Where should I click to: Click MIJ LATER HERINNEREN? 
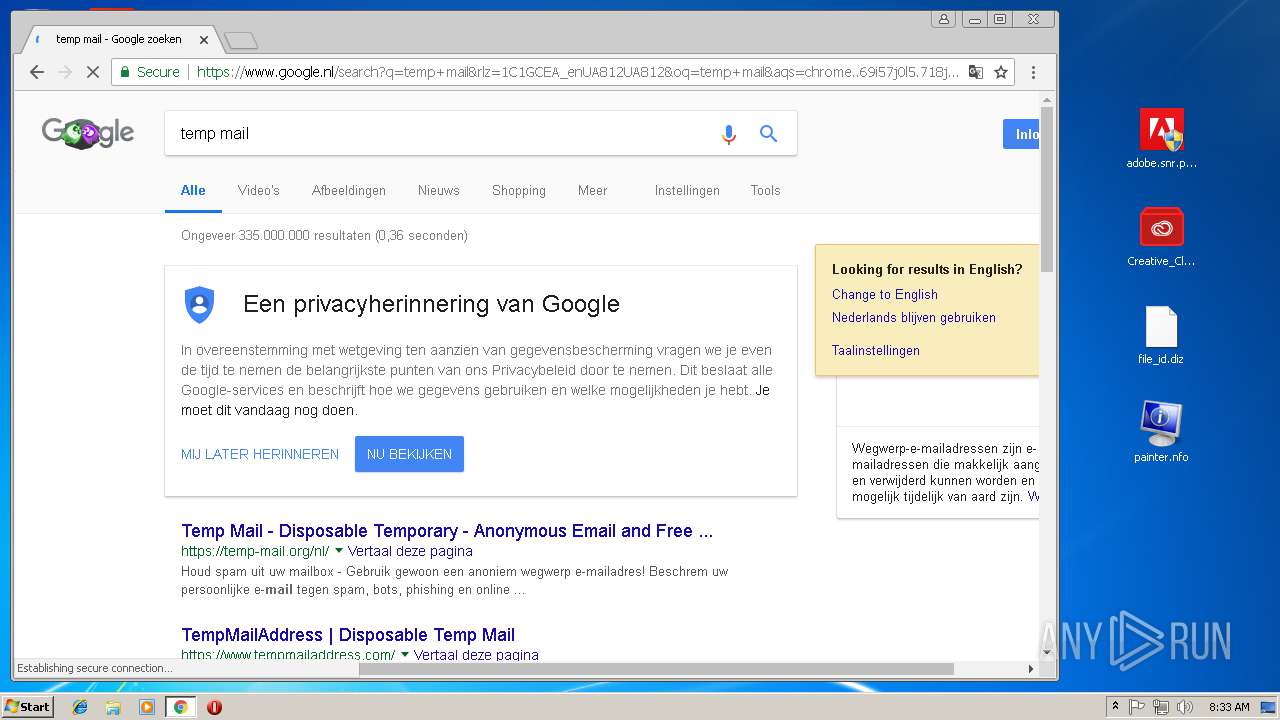(x=260, y=454)
